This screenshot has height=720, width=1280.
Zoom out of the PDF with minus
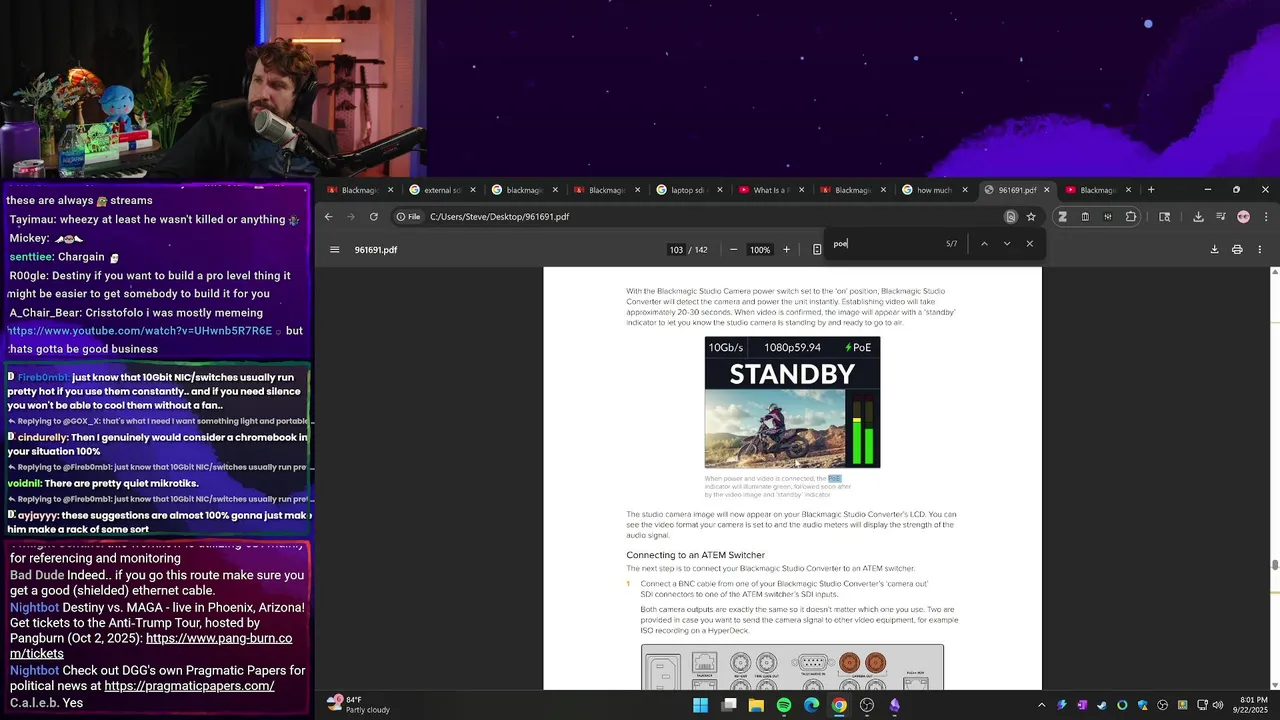[733, 250]
